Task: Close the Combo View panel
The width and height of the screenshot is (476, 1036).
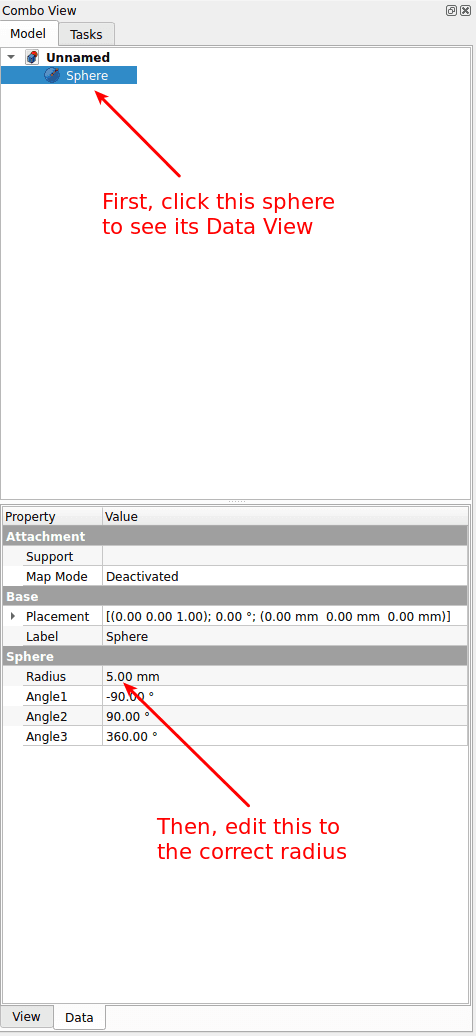Action: 465,11
